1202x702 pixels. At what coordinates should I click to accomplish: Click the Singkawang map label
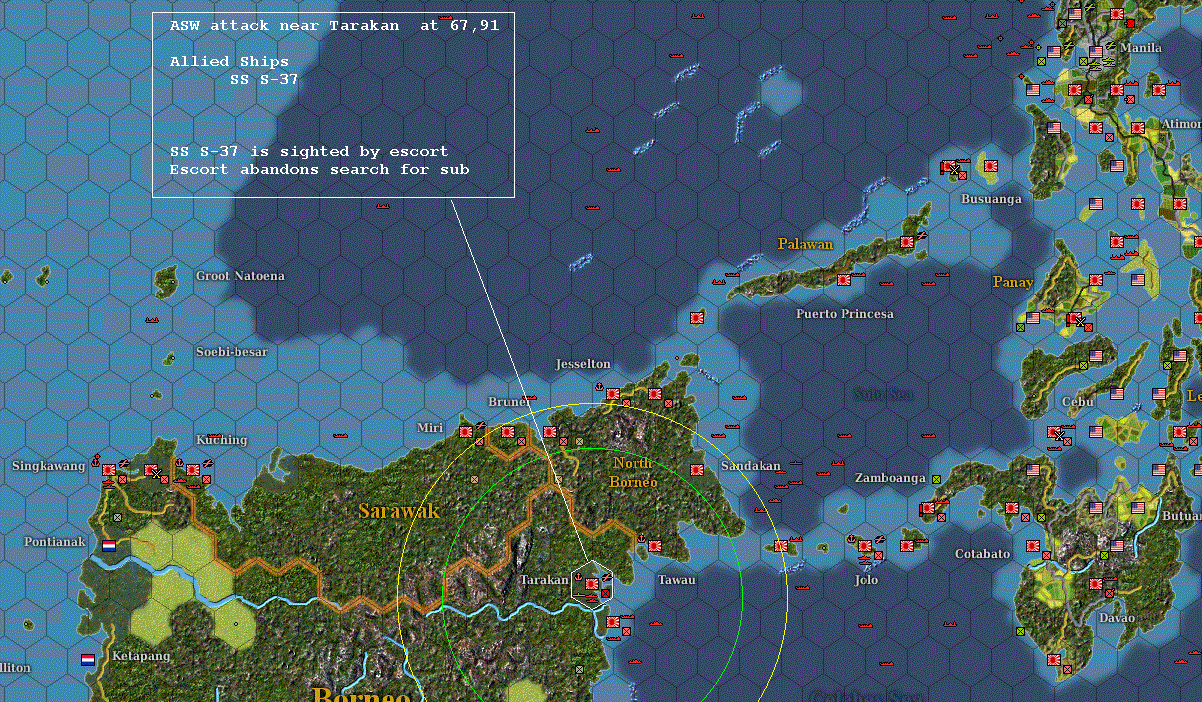pos(49,466)
